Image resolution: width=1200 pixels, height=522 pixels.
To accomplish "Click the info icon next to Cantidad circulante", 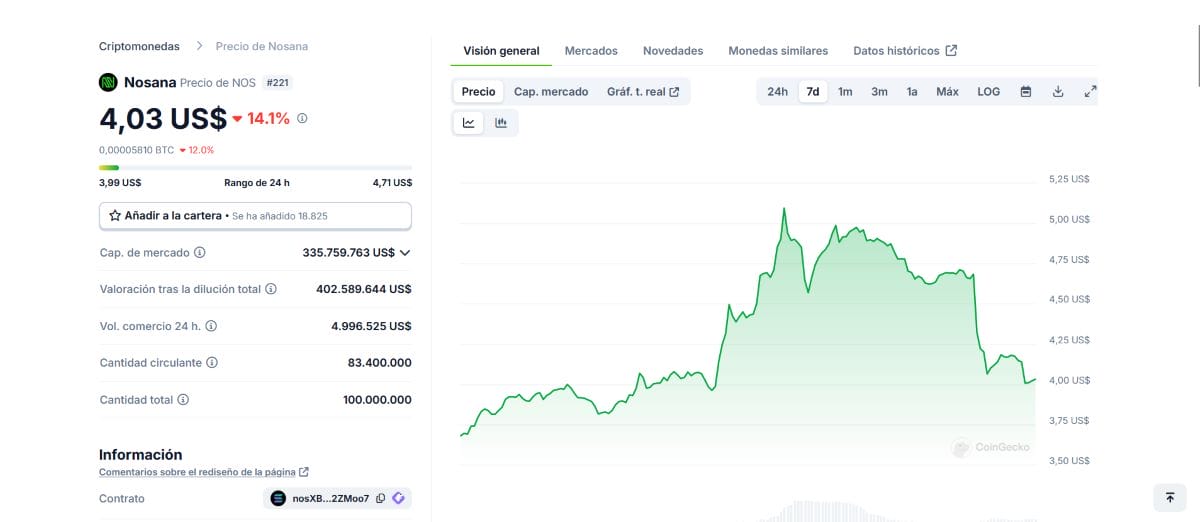I will point(212,363).
